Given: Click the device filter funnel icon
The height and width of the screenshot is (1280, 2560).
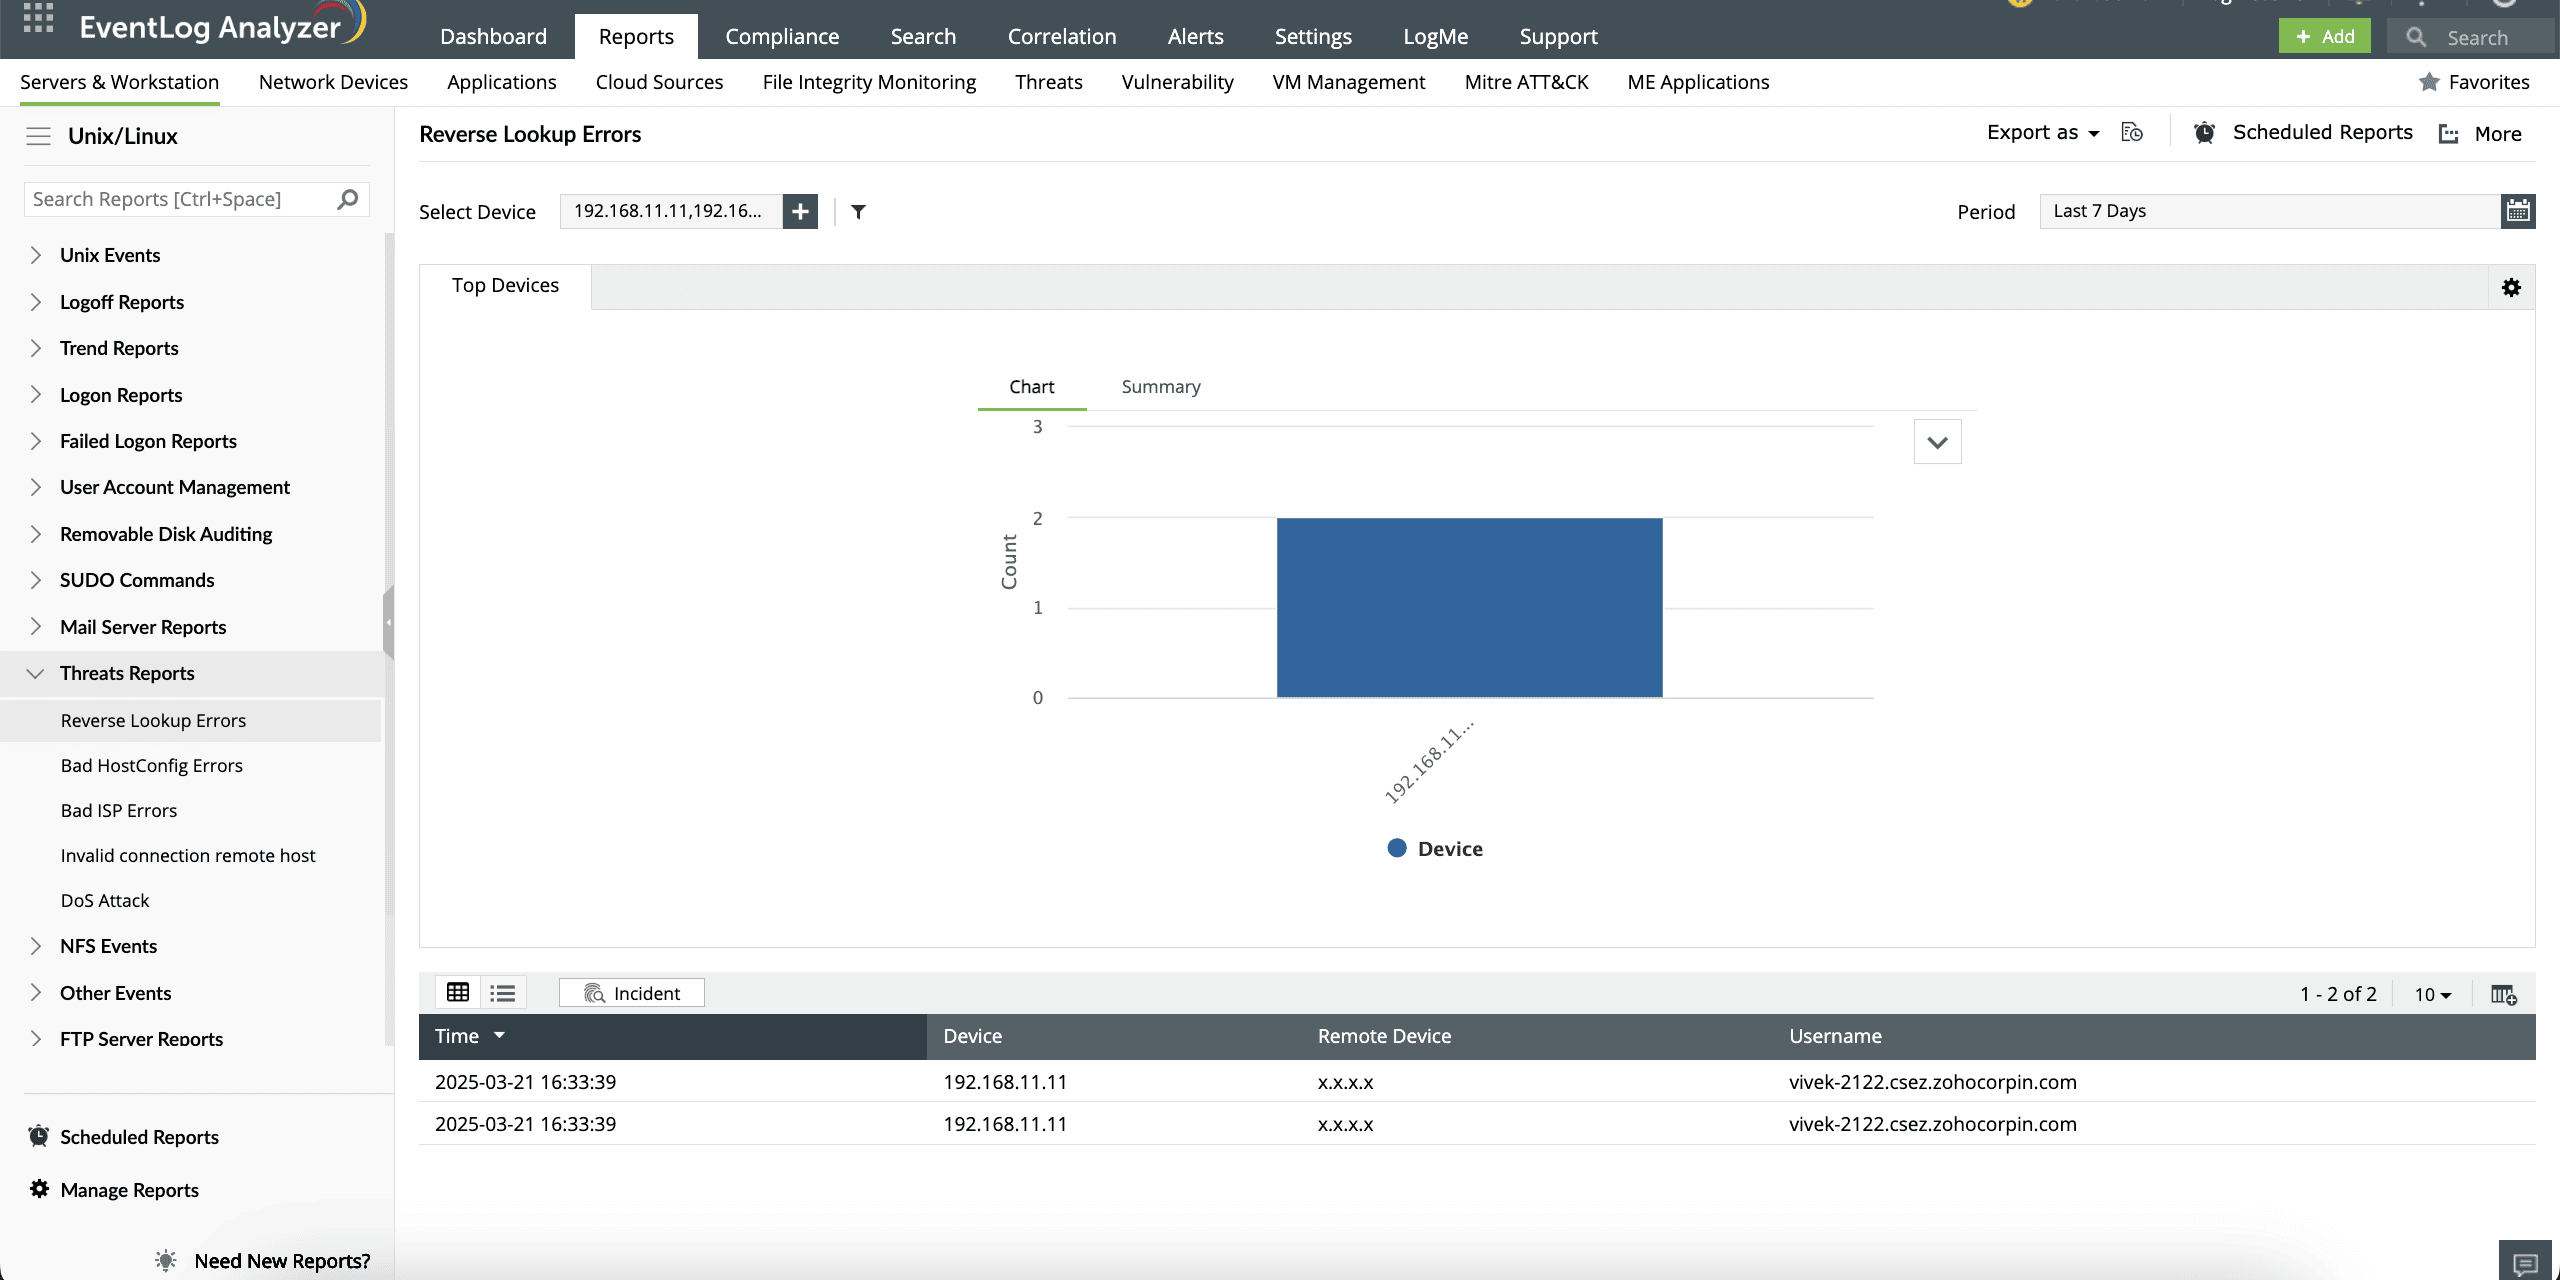Looking at the screenshot, I should [x=858, y=211].
